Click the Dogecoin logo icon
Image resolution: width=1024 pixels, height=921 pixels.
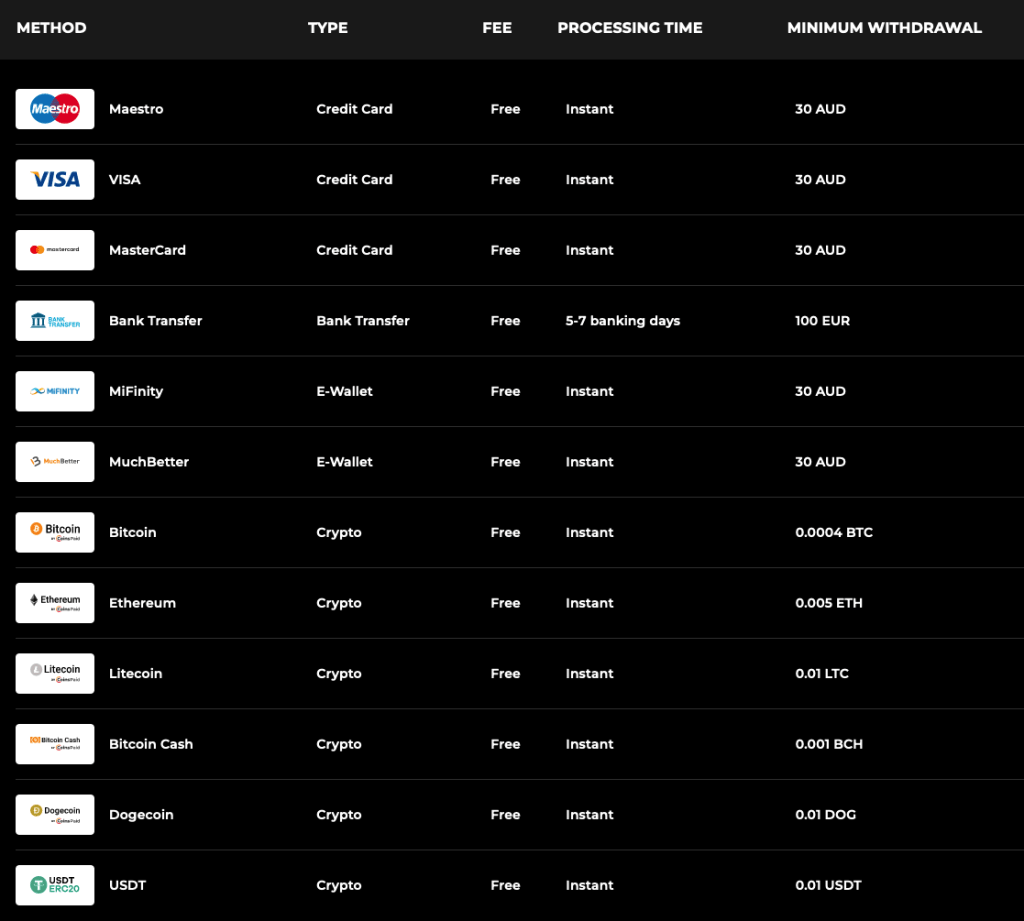point(55,814)
